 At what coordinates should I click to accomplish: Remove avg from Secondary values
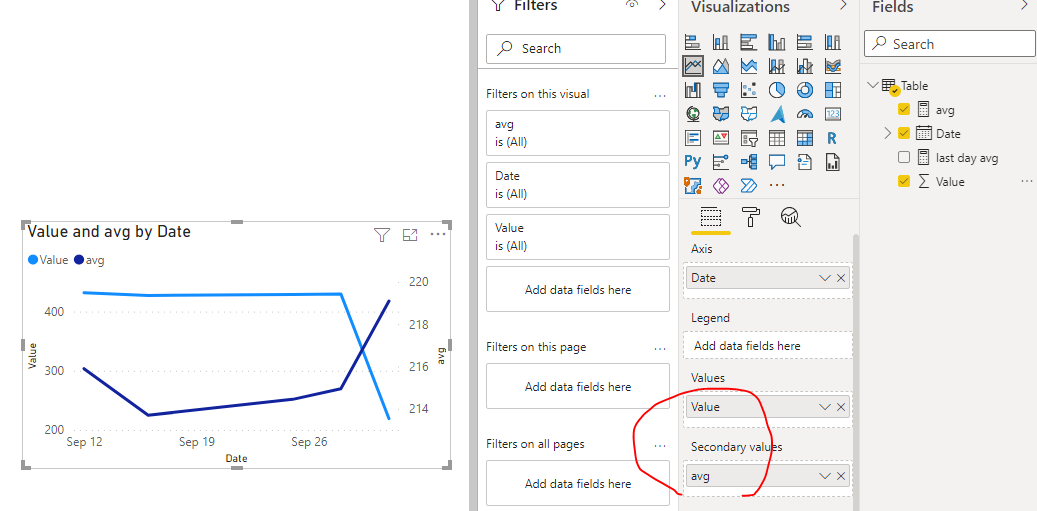(841, 476)
